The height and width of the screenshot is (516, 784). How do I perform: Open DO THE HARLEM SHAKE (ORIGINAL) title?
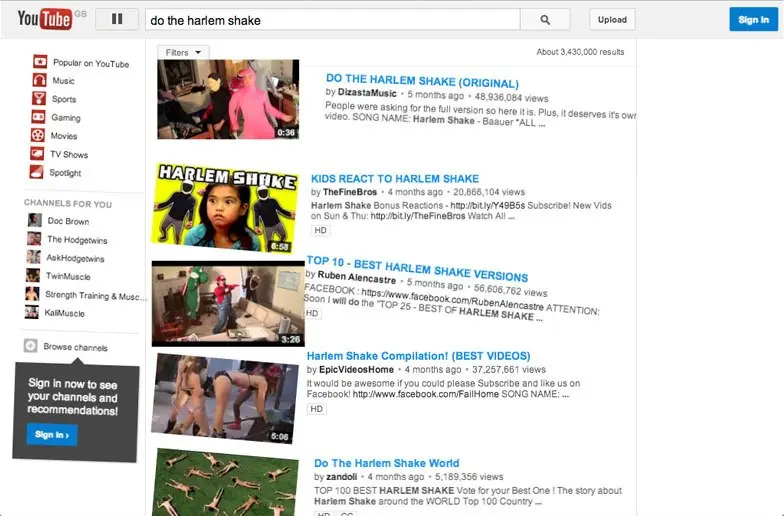click(x=422, y=81)
